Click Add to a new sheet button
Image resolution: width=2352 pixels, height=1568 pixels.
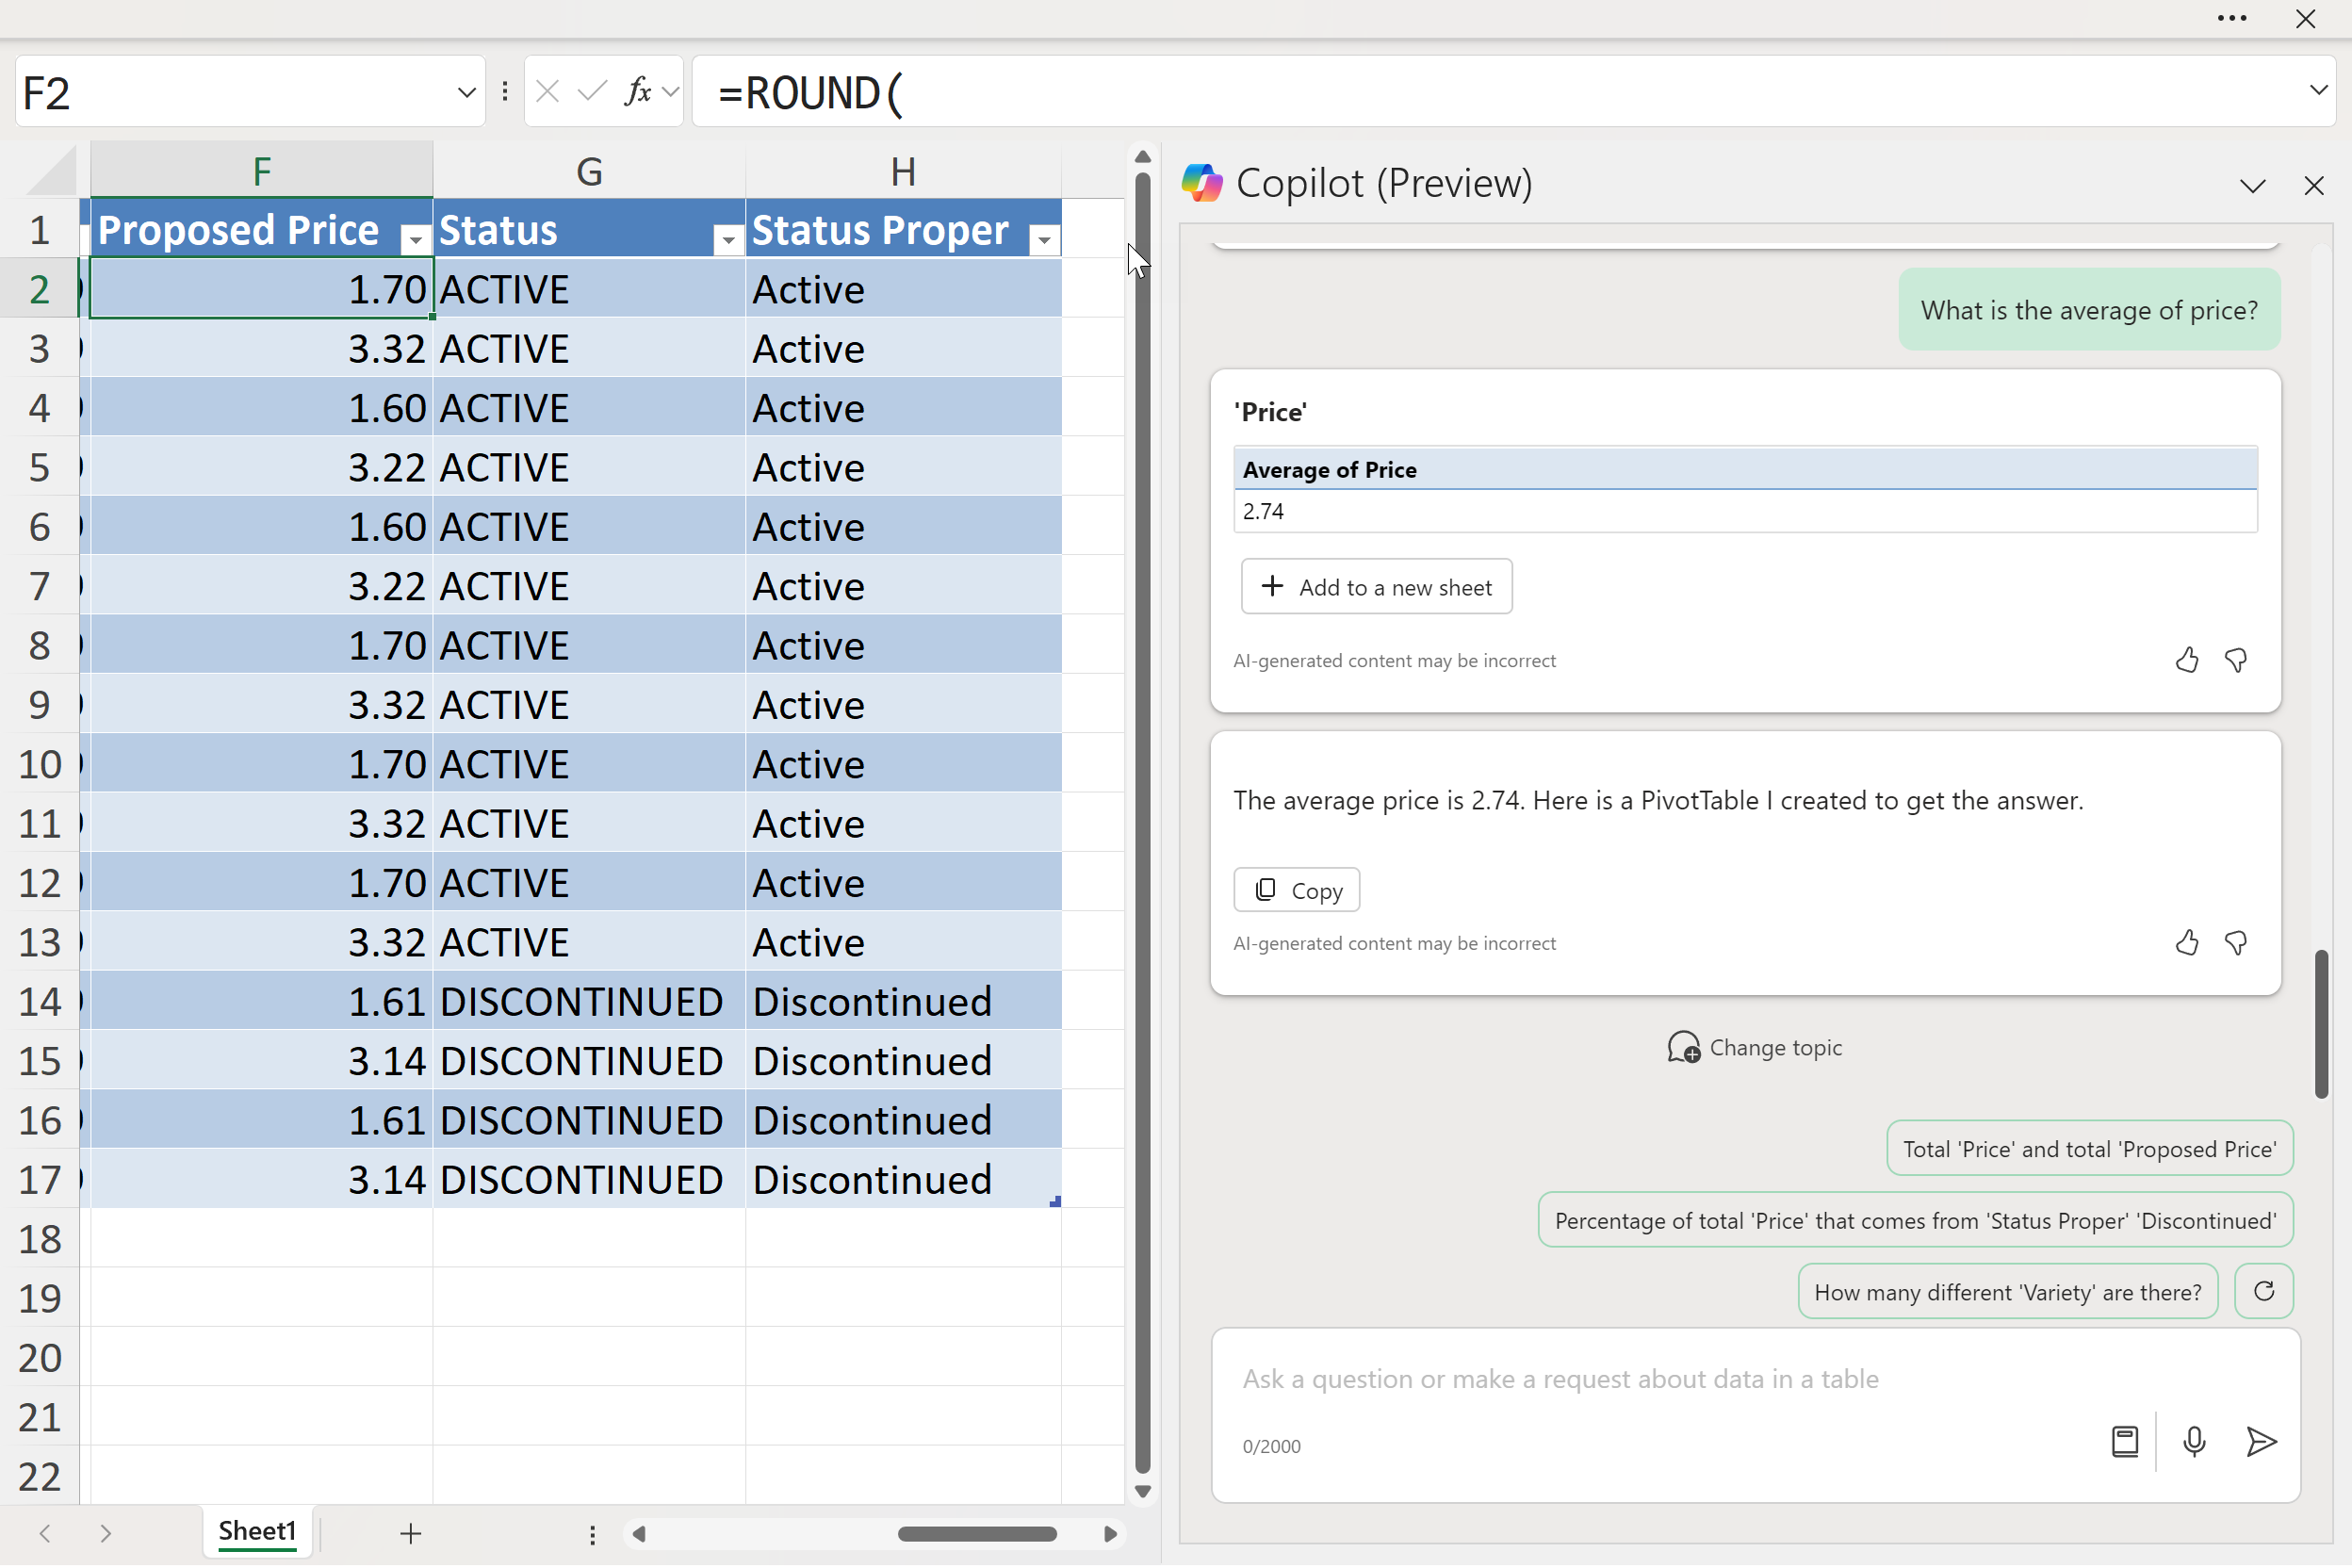pyautogui.click(x=1376, y=587)
